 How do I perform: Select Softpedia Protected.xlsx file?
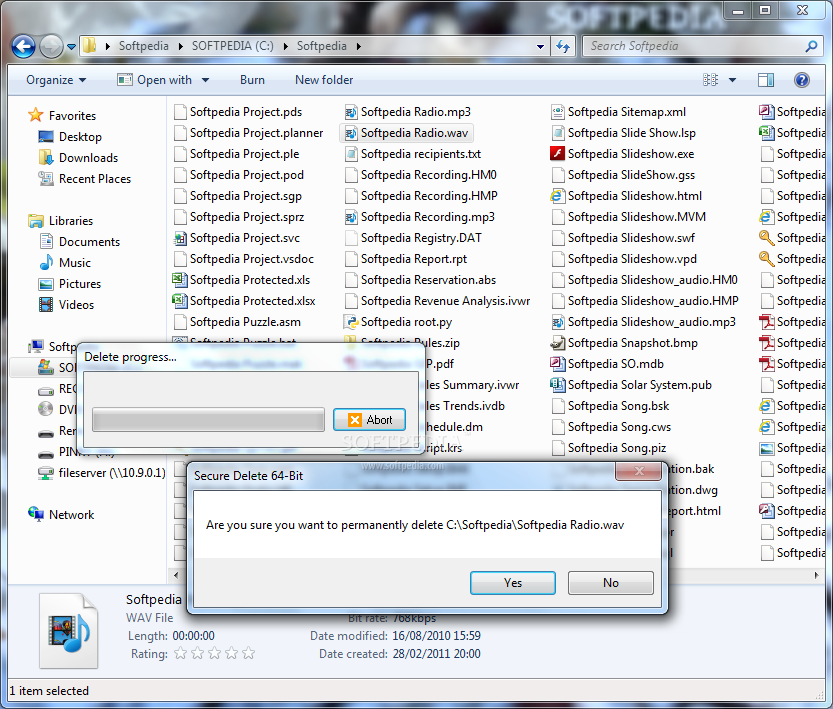(x=244, y=301)
